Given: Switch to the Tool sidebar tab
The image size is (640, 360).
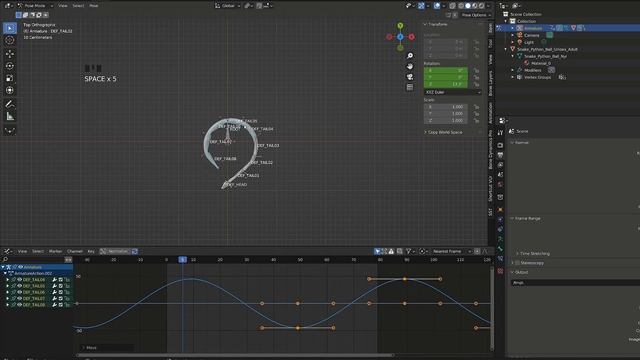Looking at the screenshot, I should pos(491,43).
